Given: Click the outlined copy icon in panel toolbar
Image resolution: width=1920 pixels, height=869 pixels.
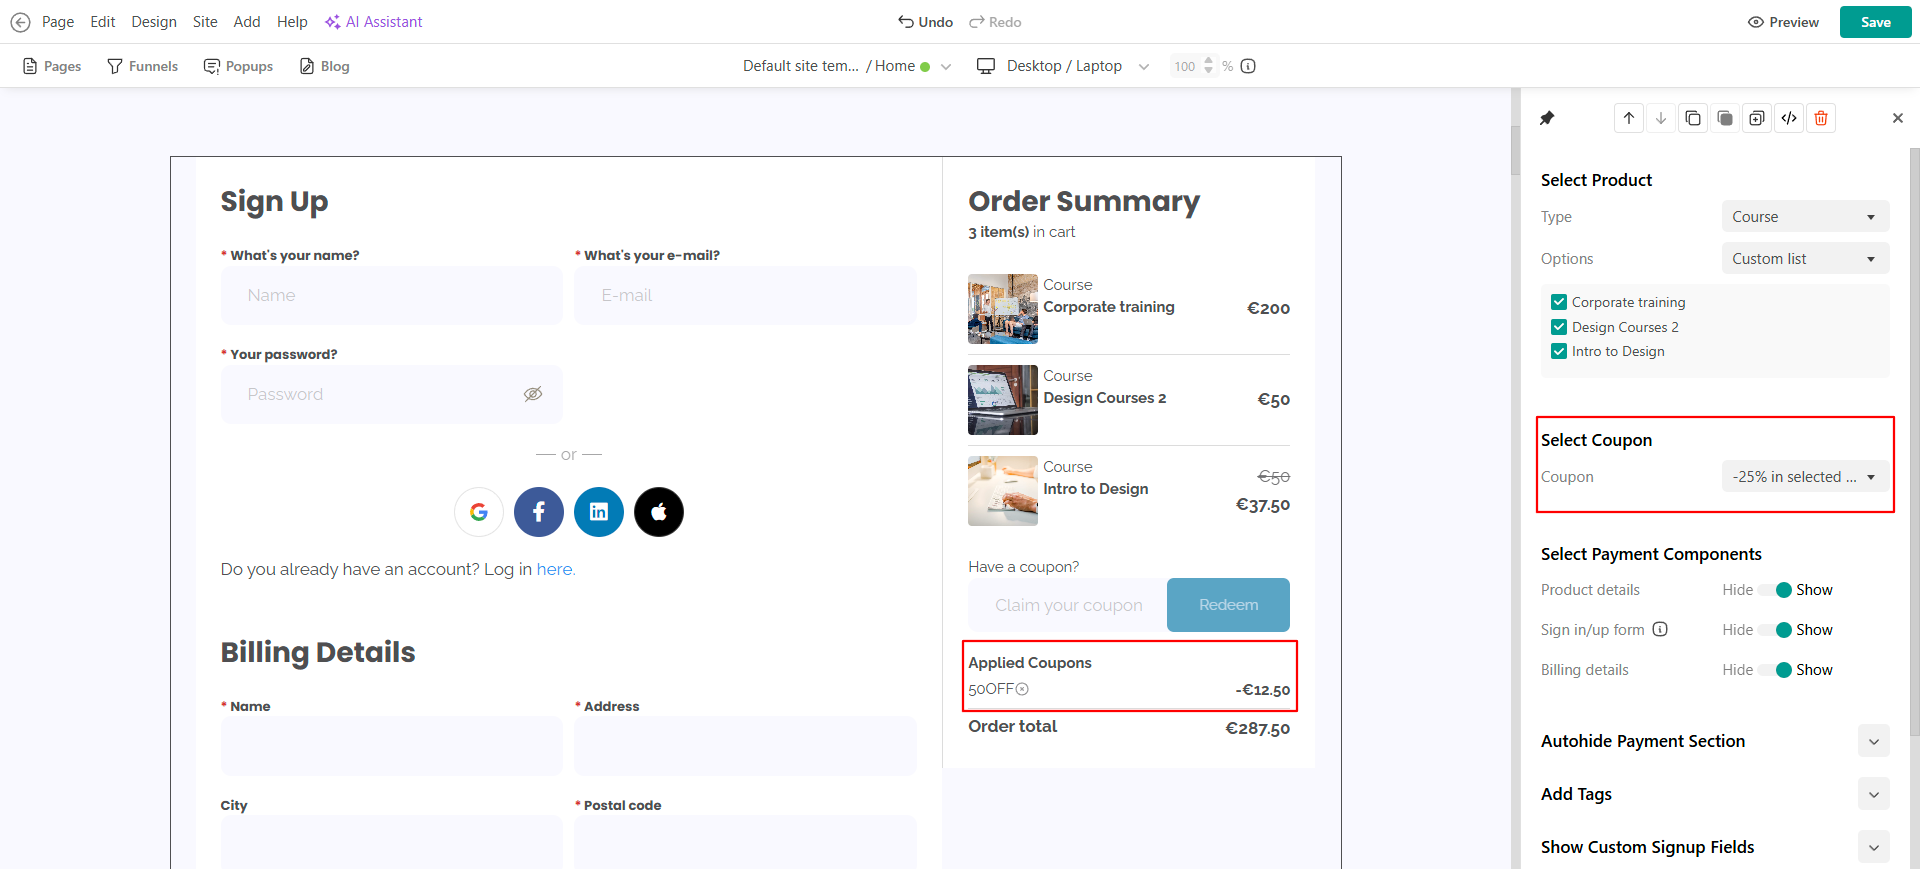Looking at the screenshot, I should (1693, 118).
